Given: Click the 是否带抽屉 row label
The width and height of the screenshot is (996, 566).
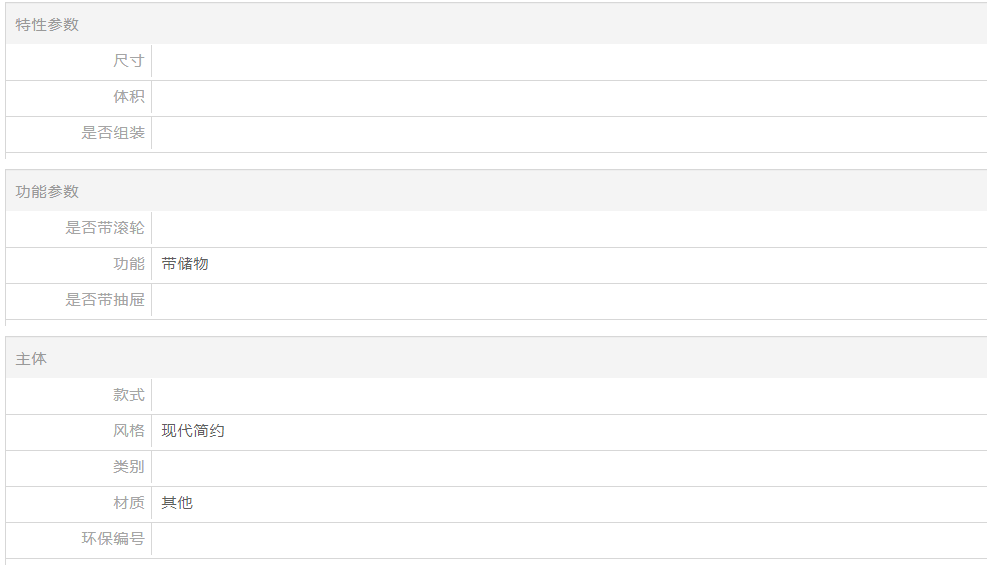Looking at the screenshot, I should (x=105, y=300).
